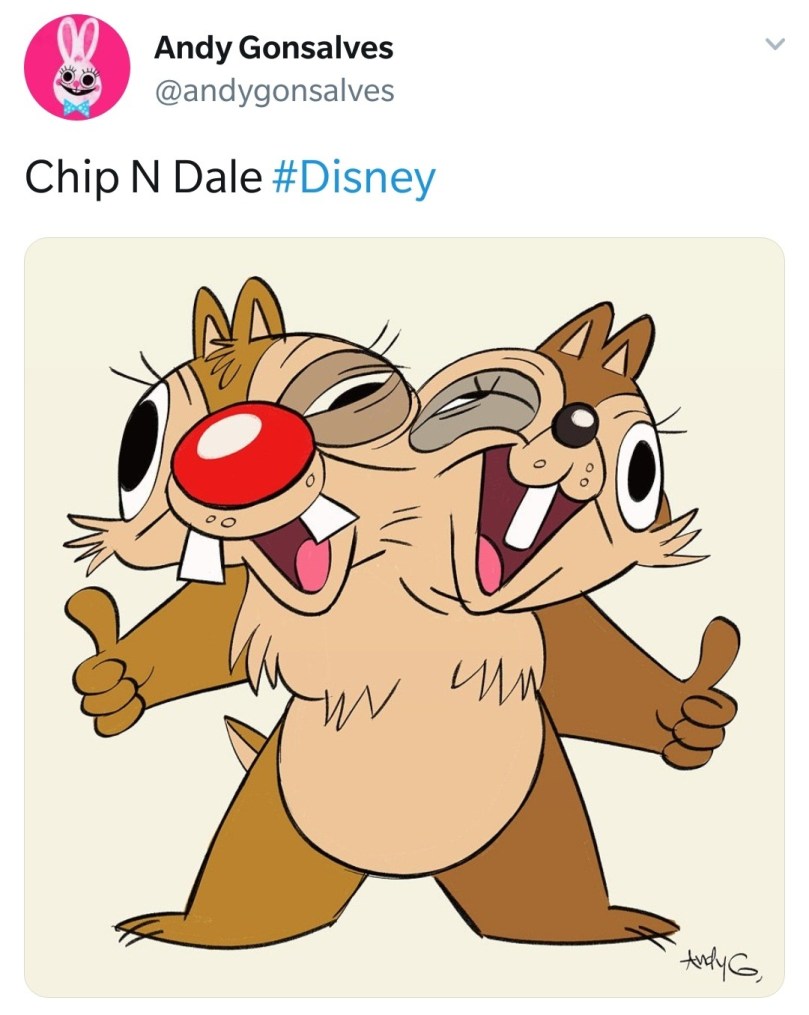Click the 'Chip N Dale' tweet text
The width and height of the screenshot is (809, 1015).
(x=143, y=178)
